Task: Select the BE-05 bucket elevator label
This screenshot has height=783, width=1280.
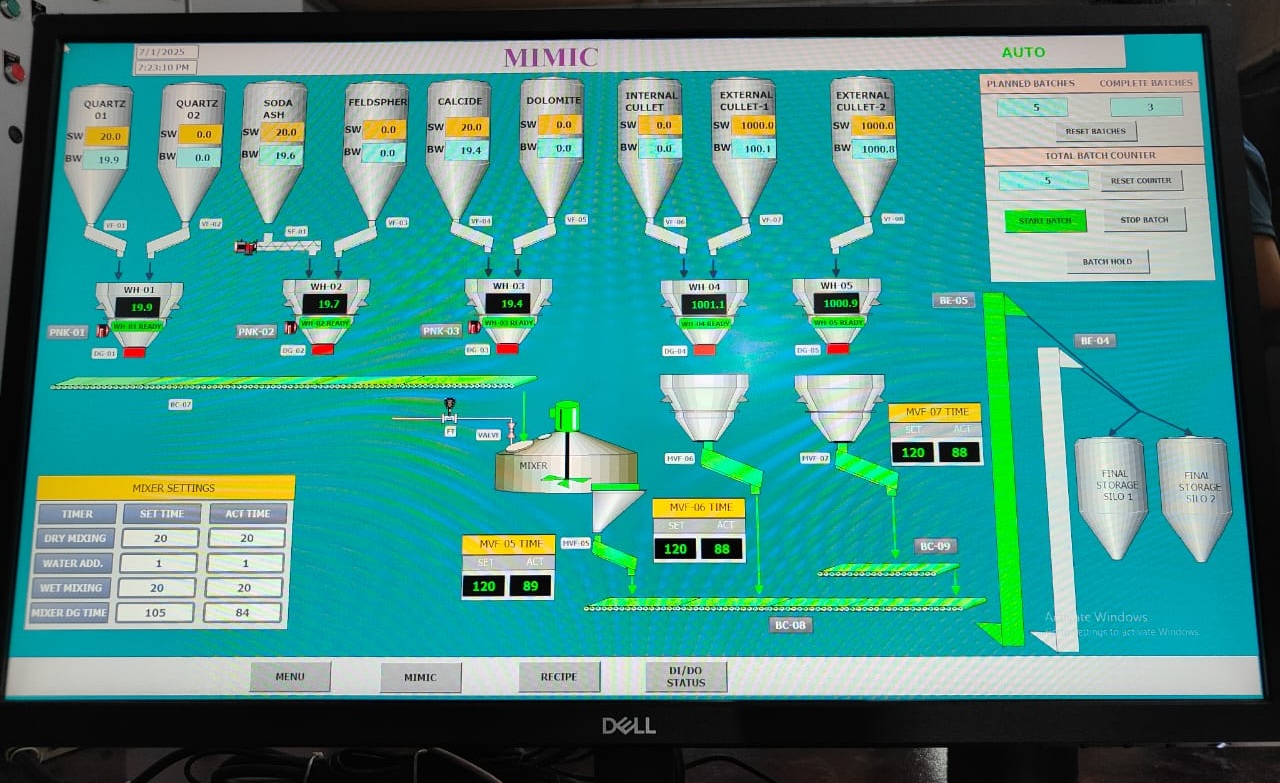Action: [953, 300]
